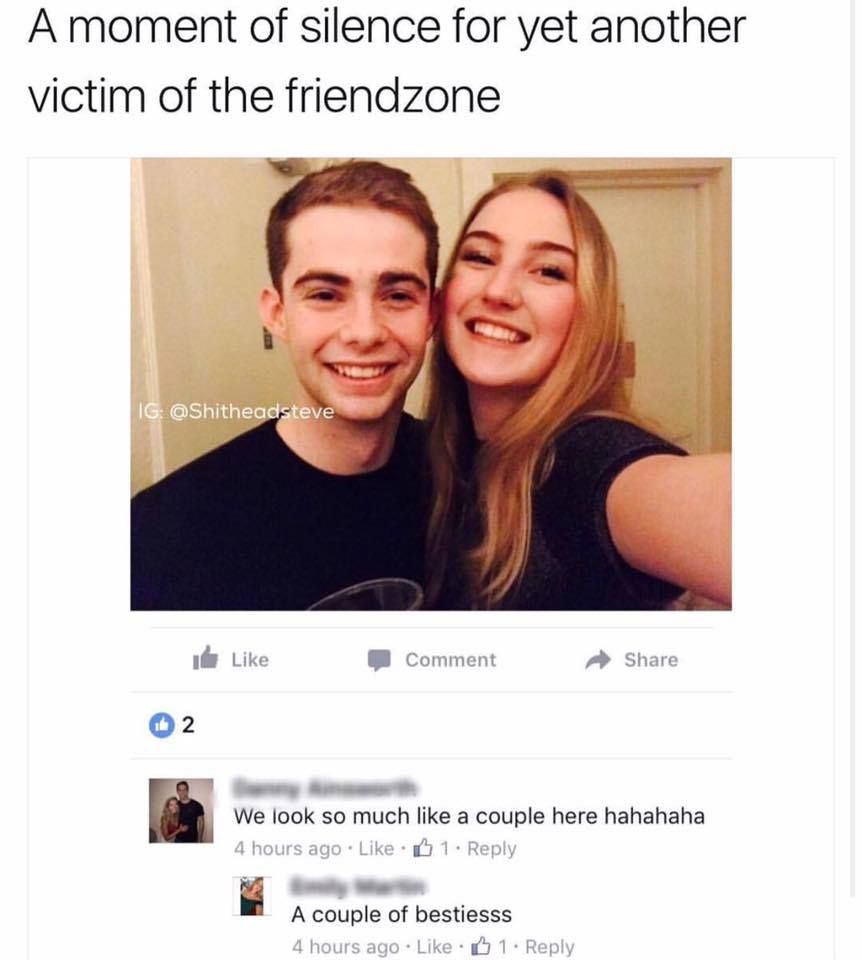Like the 'A couple of bestiesss' reply
The height and width of the screenshot is (960, 862).
434,947
